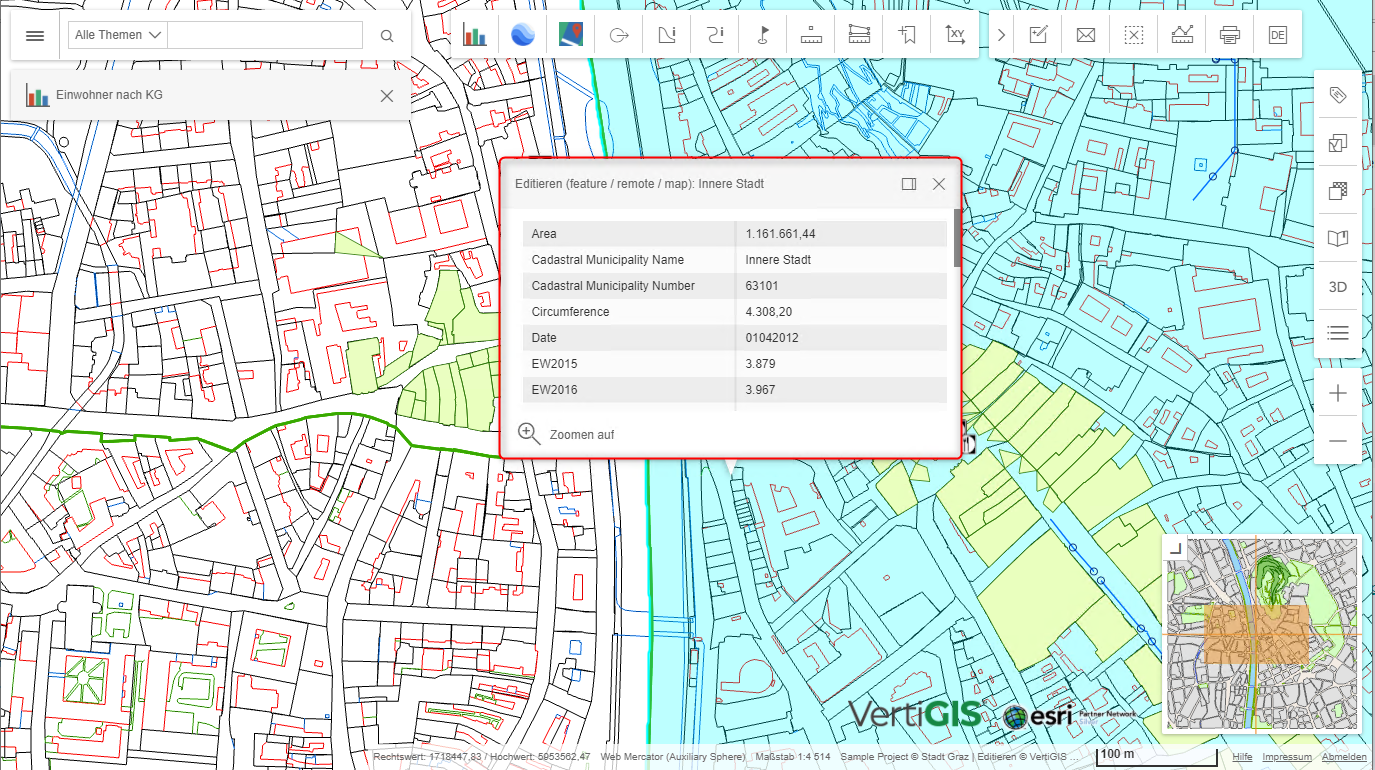Viewport: 1375px width, 770px height.
Task: Open the mail/send icon
Action: click(x=1085, y=34)
